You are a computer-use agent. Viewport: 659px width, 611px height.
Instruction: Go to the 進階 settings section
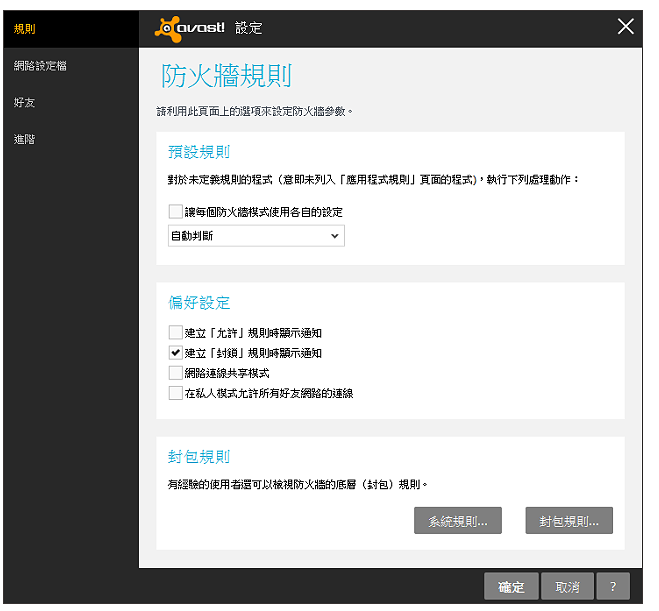point(24,139)
